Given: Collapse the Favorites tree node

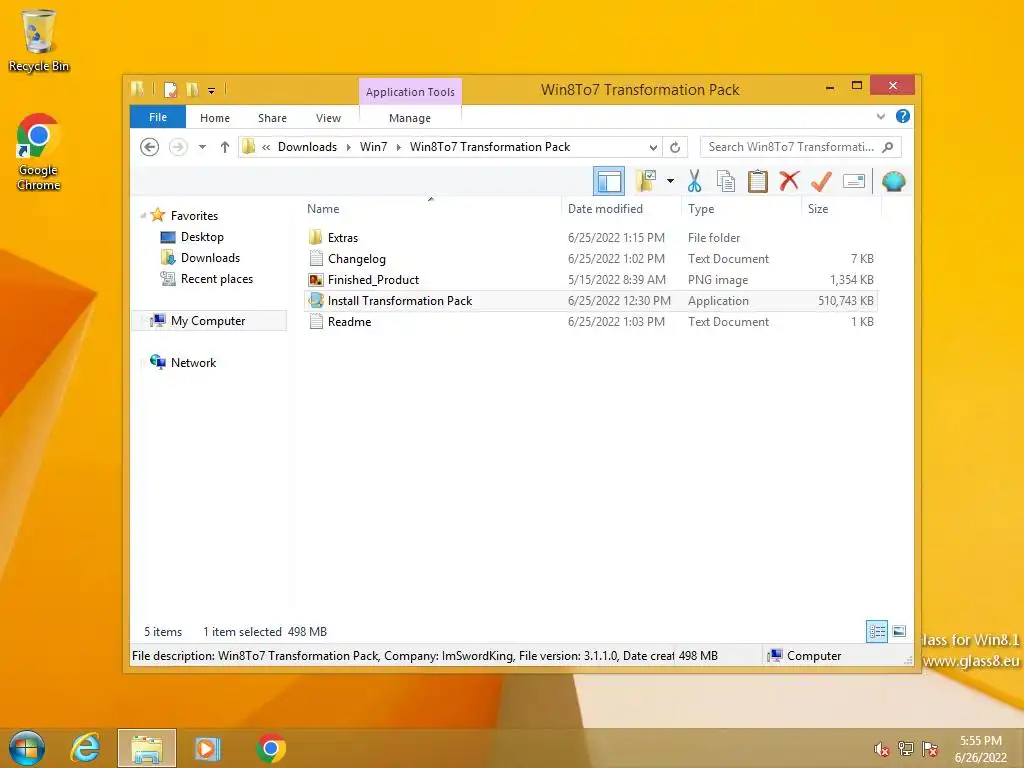Looking at the screenshot, I should point(143,216).
